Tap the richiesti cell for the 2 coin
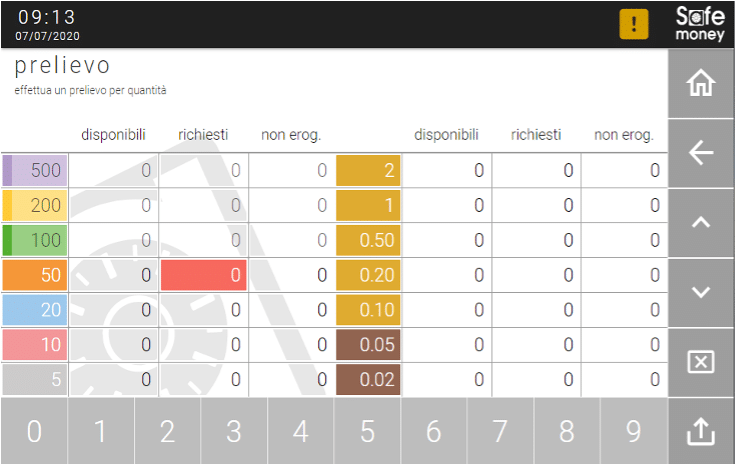 pos(537,170)
